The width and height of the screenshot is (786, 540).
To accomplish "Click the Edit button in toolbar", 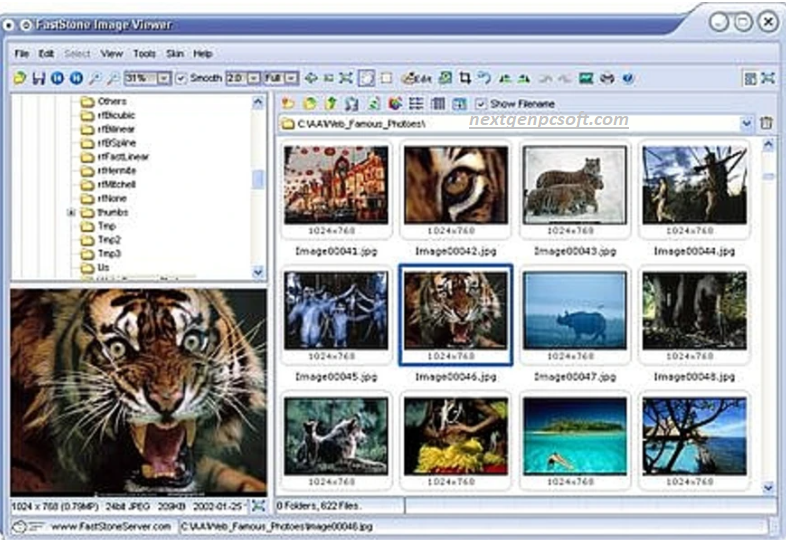I will pyautogui.click(x=417, y=78).
